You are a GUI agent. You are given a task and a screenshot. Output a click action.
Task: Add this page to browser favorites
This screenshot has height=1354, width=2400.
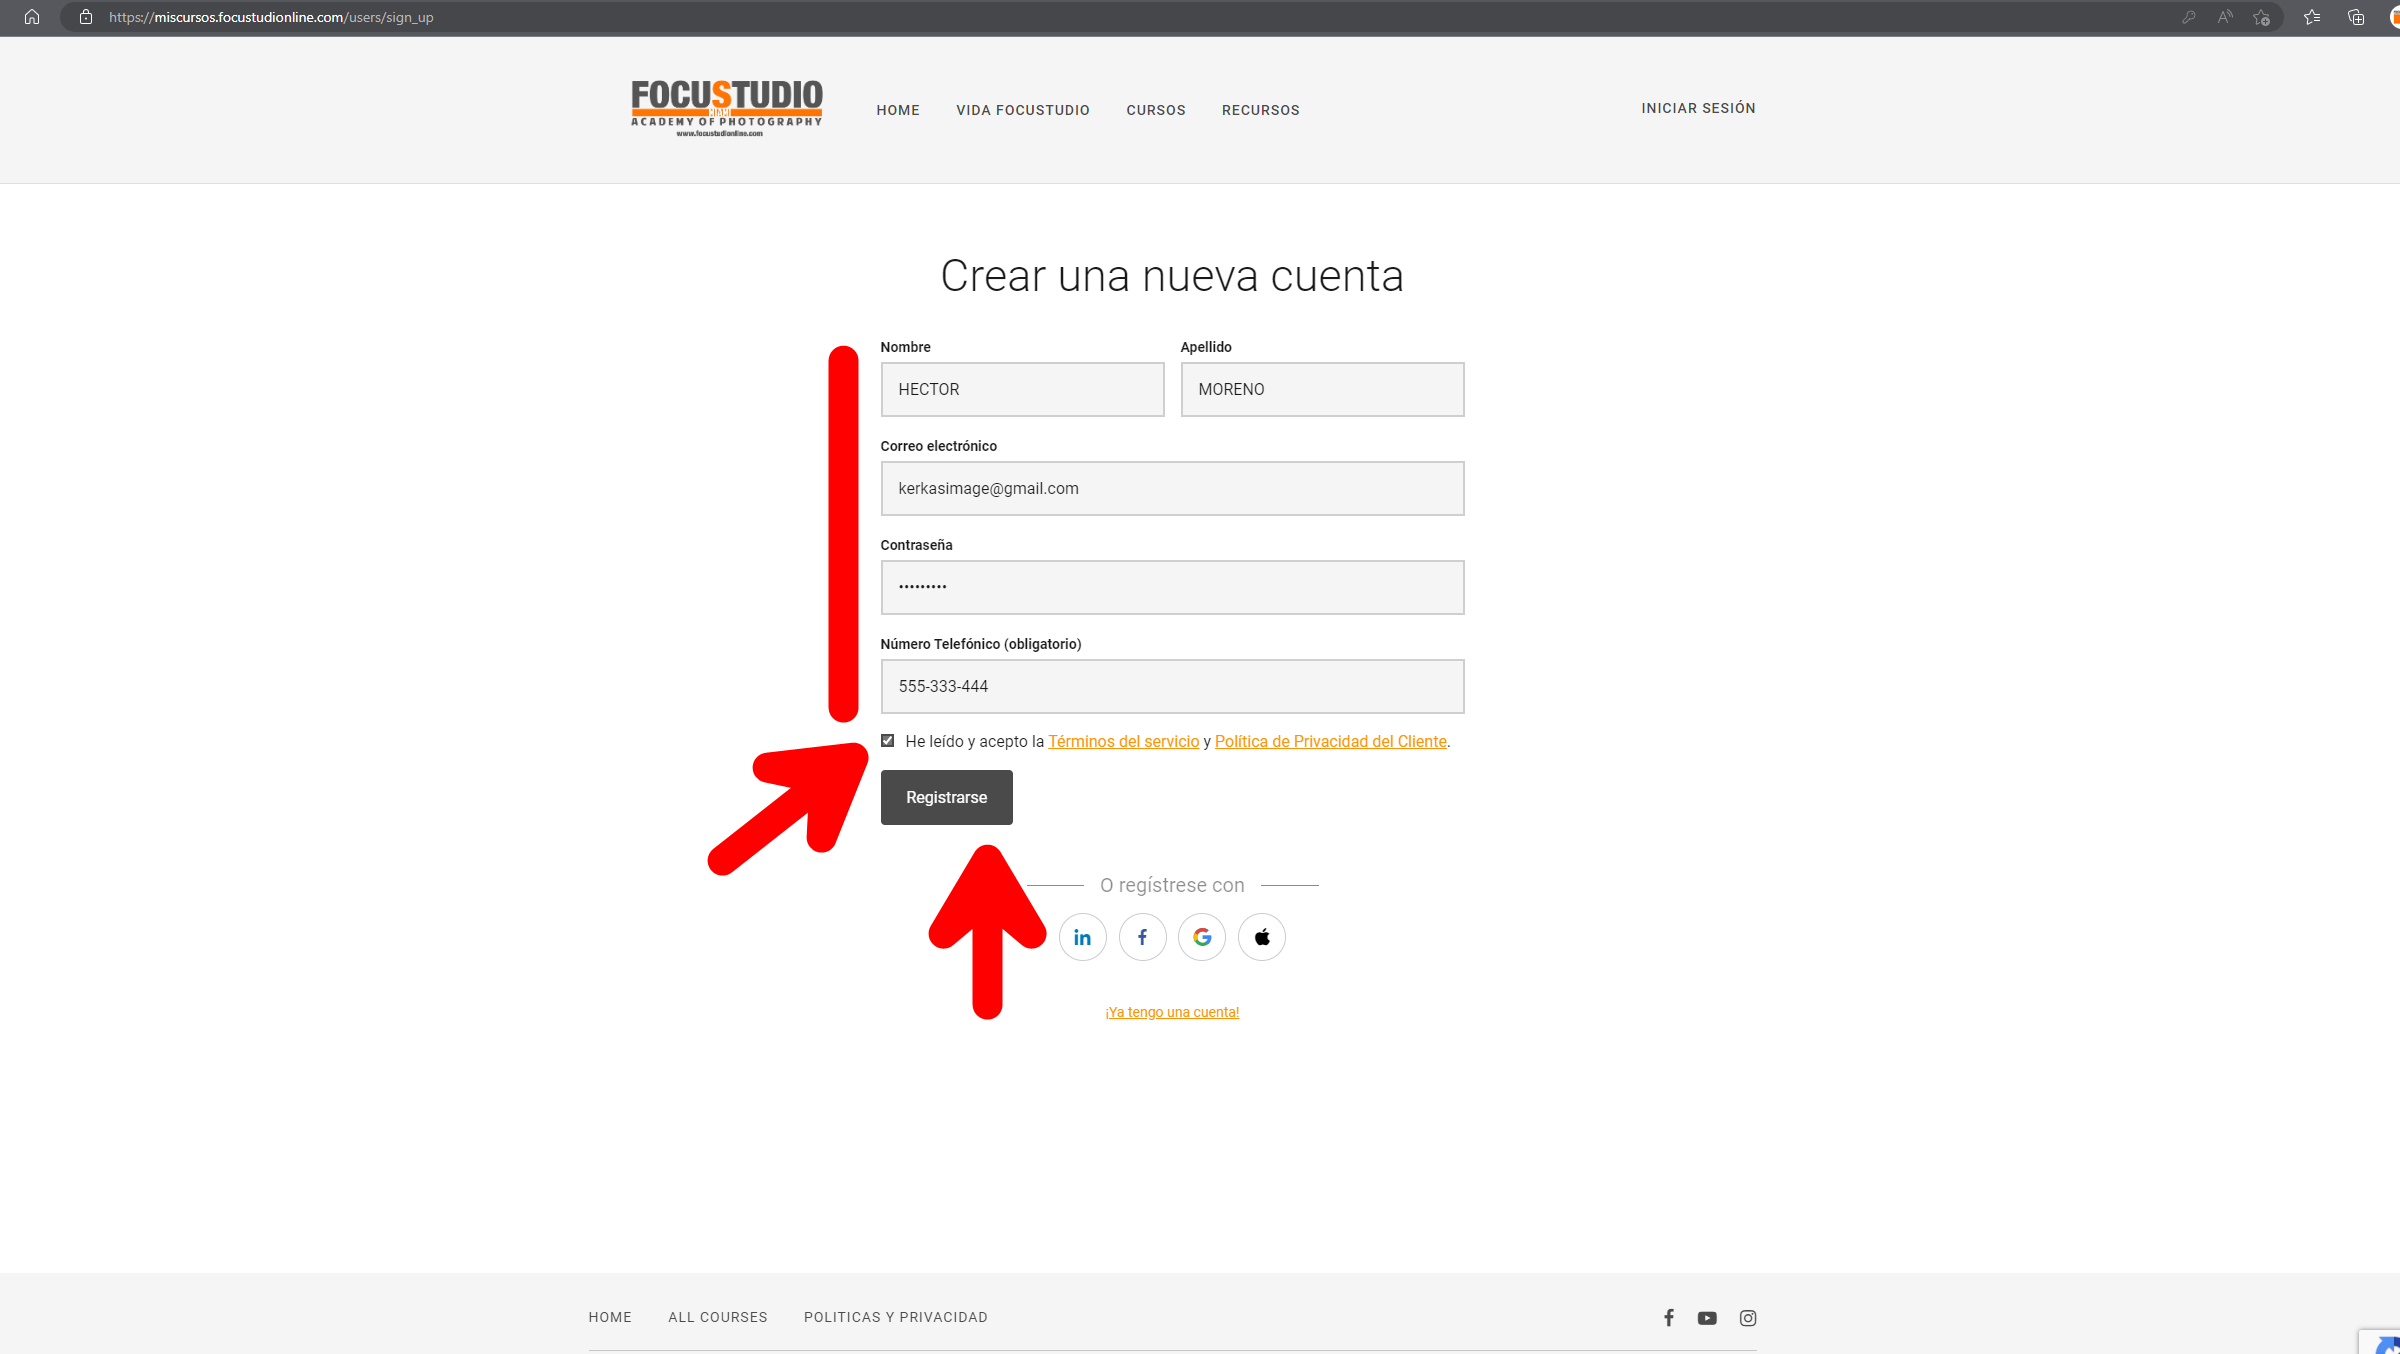[x=2261, y=17]
